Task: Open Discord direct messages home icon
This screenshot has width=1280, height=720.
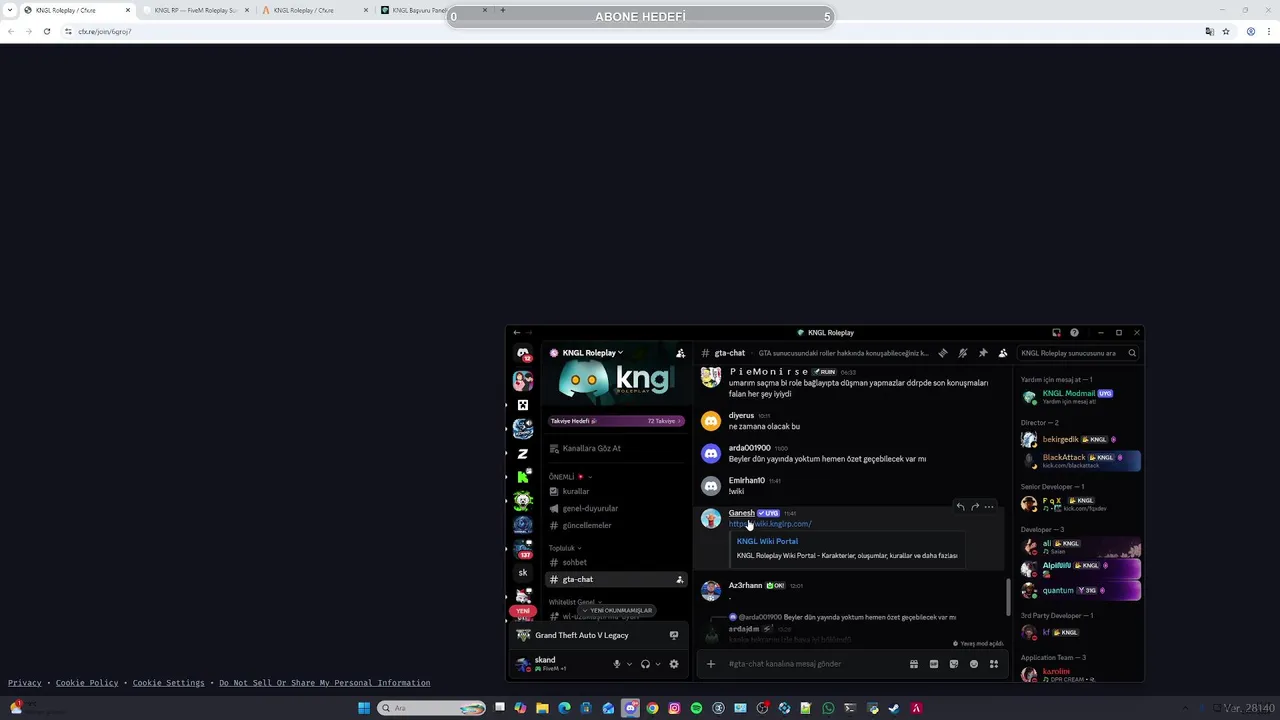Action: click(523, 353)
